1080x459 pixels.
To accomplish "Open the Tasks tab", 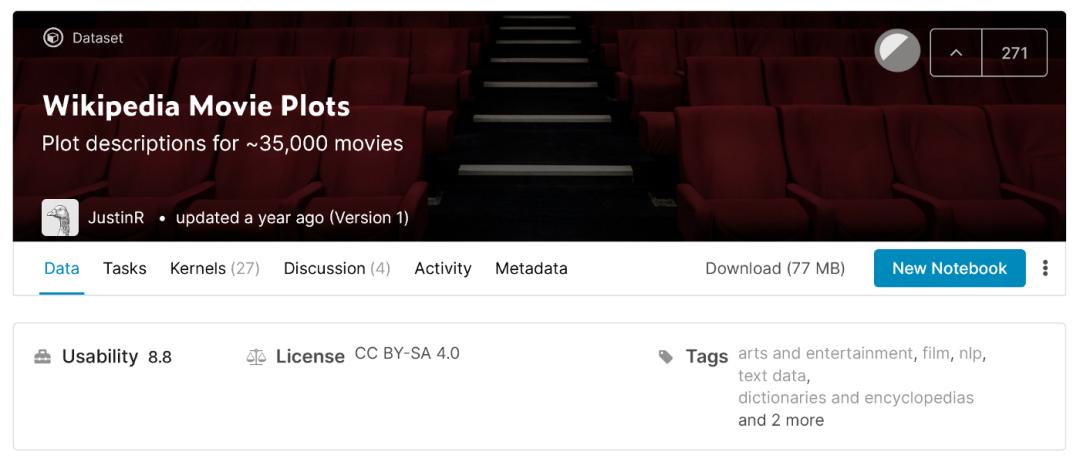I will coord(125,268).
